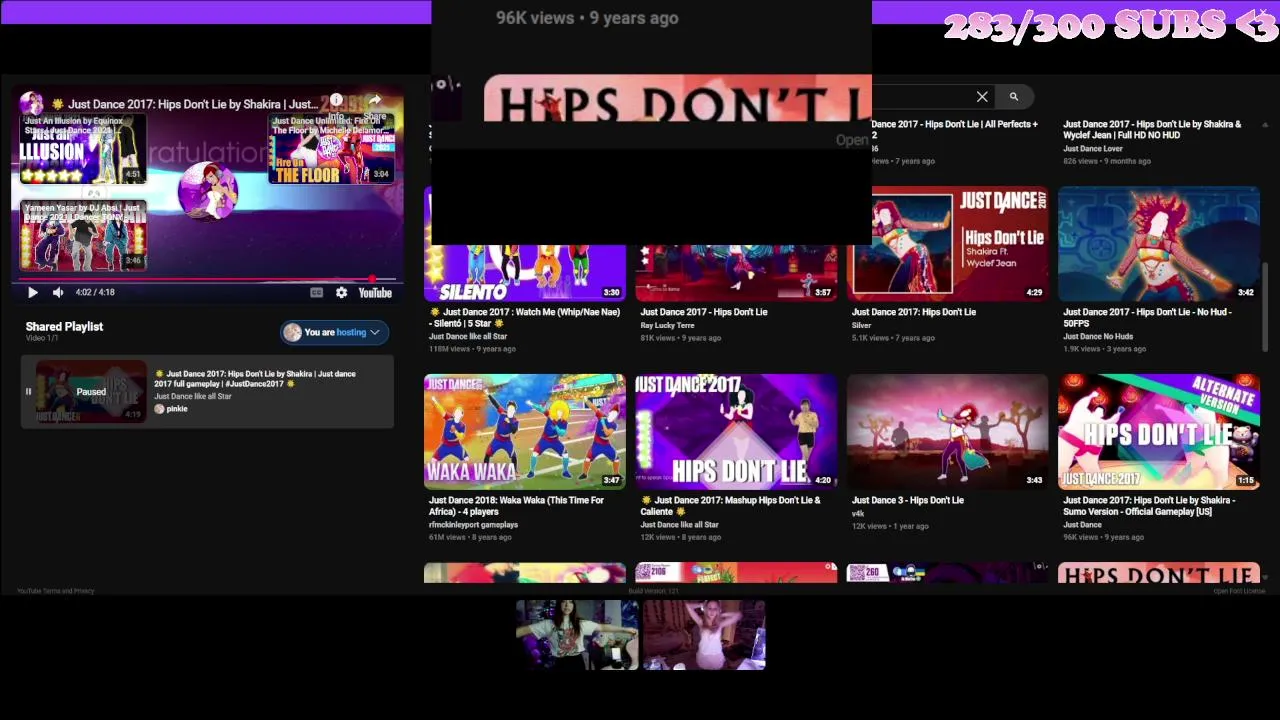1280x720 pixels.
Task: Open the Just Dance 3 thumbnail
Action: [x=948, y=432]
